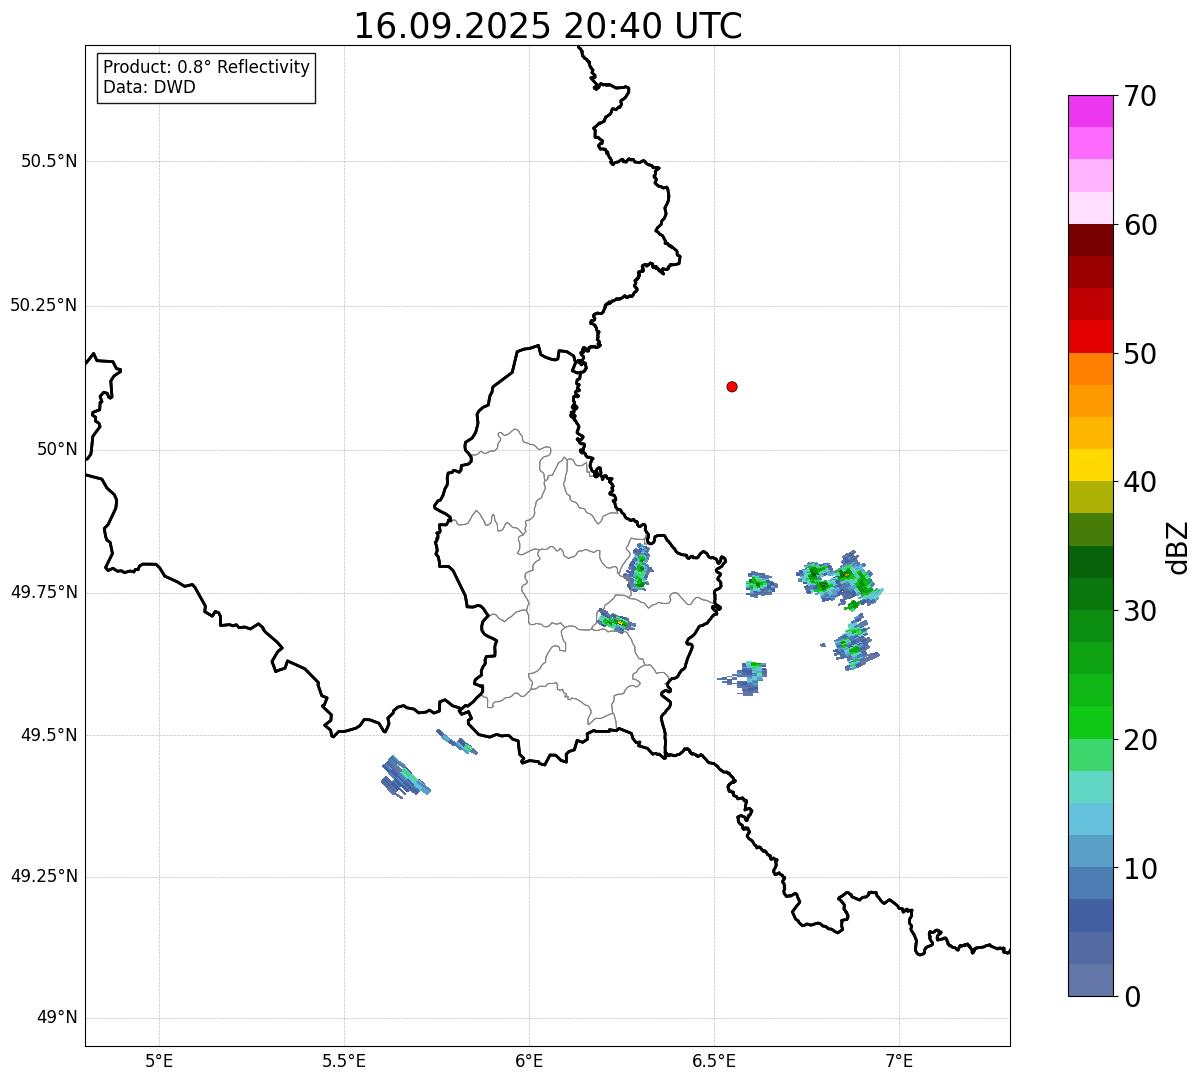The height and width of the screenshot is (1081, 1202).
Task: Click the 50.5°N latitude label
Action: tap(49, 161)
